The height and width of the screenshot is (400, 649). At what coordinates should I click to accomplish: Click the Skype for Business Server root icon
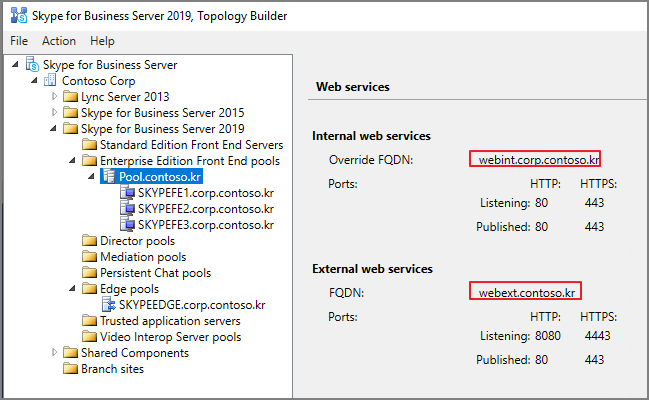[32, 65]
